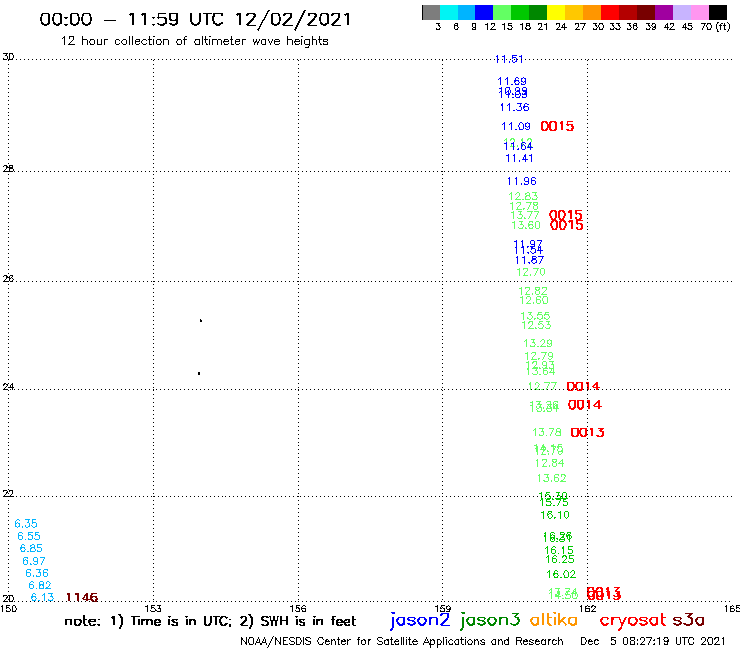Screen dimensions: 740x650
Task: Click the latitude axis label 28
Action: tap(8, 169)
